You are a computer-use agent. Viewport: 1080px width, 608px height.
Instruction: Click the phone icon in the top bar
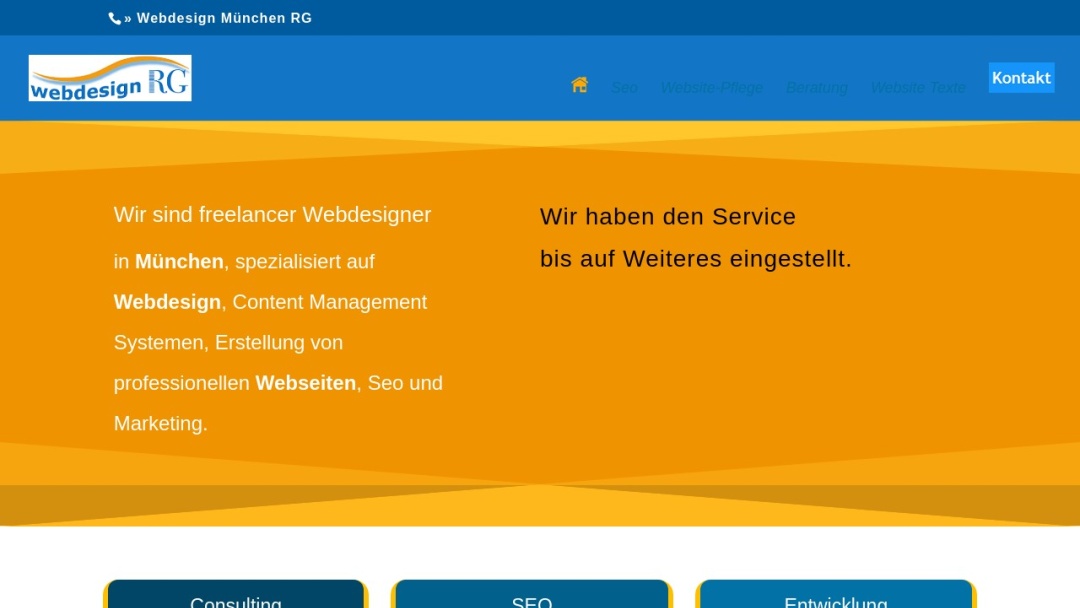[x=113, y=17]
